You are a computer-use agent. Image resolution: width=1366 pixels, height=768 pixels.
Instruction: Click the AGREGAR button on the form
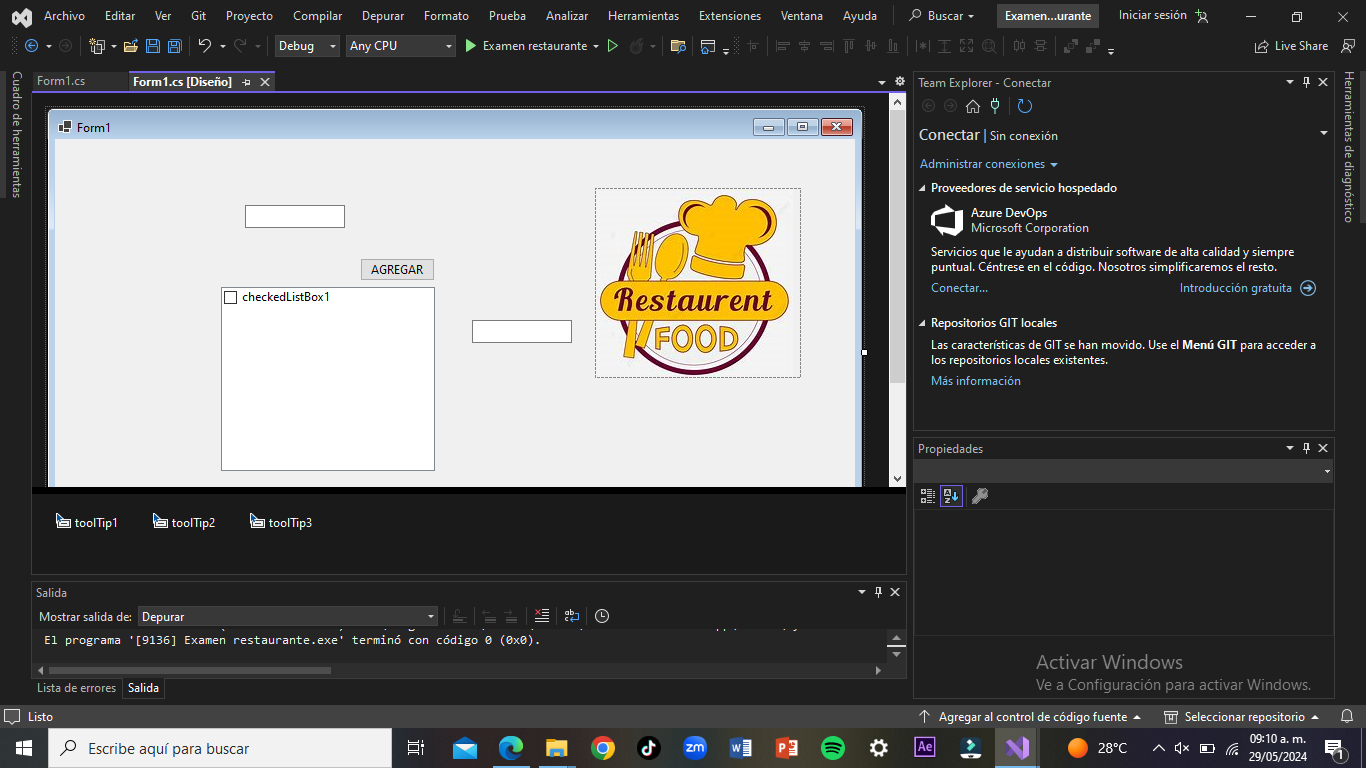(x=397, y=269)
